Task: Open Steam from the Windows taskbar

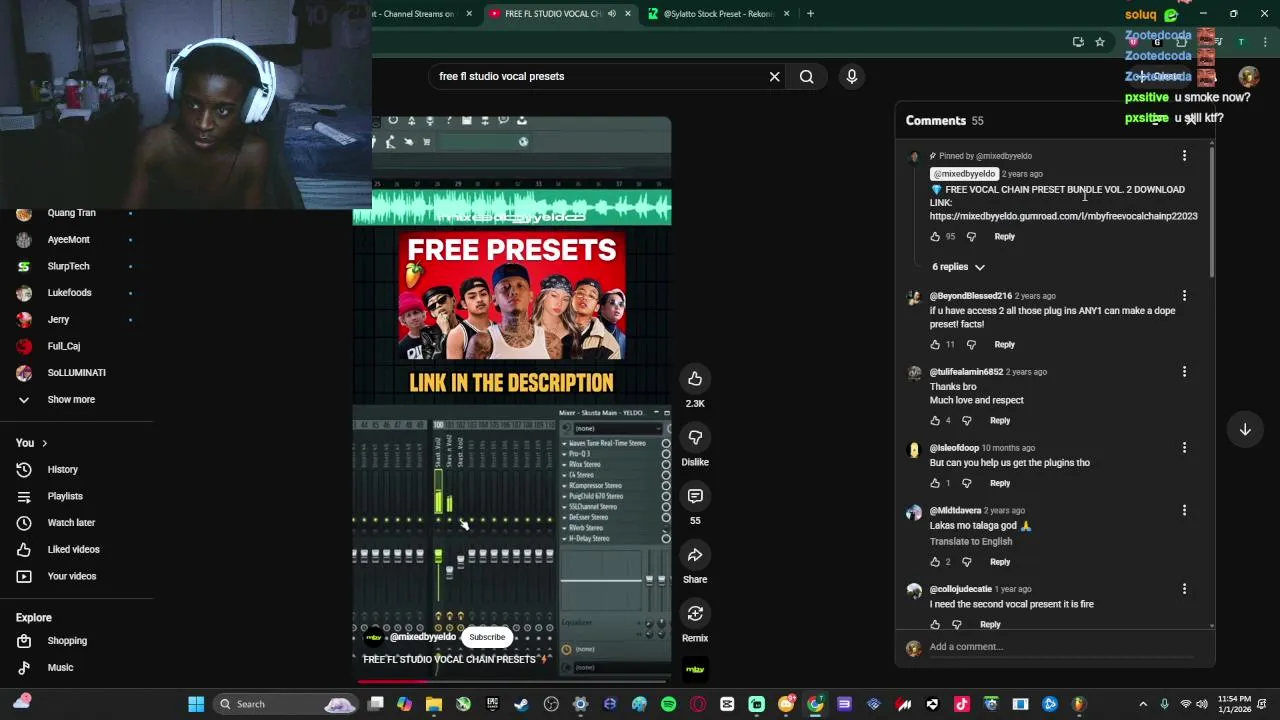Action: coord(521,704)
